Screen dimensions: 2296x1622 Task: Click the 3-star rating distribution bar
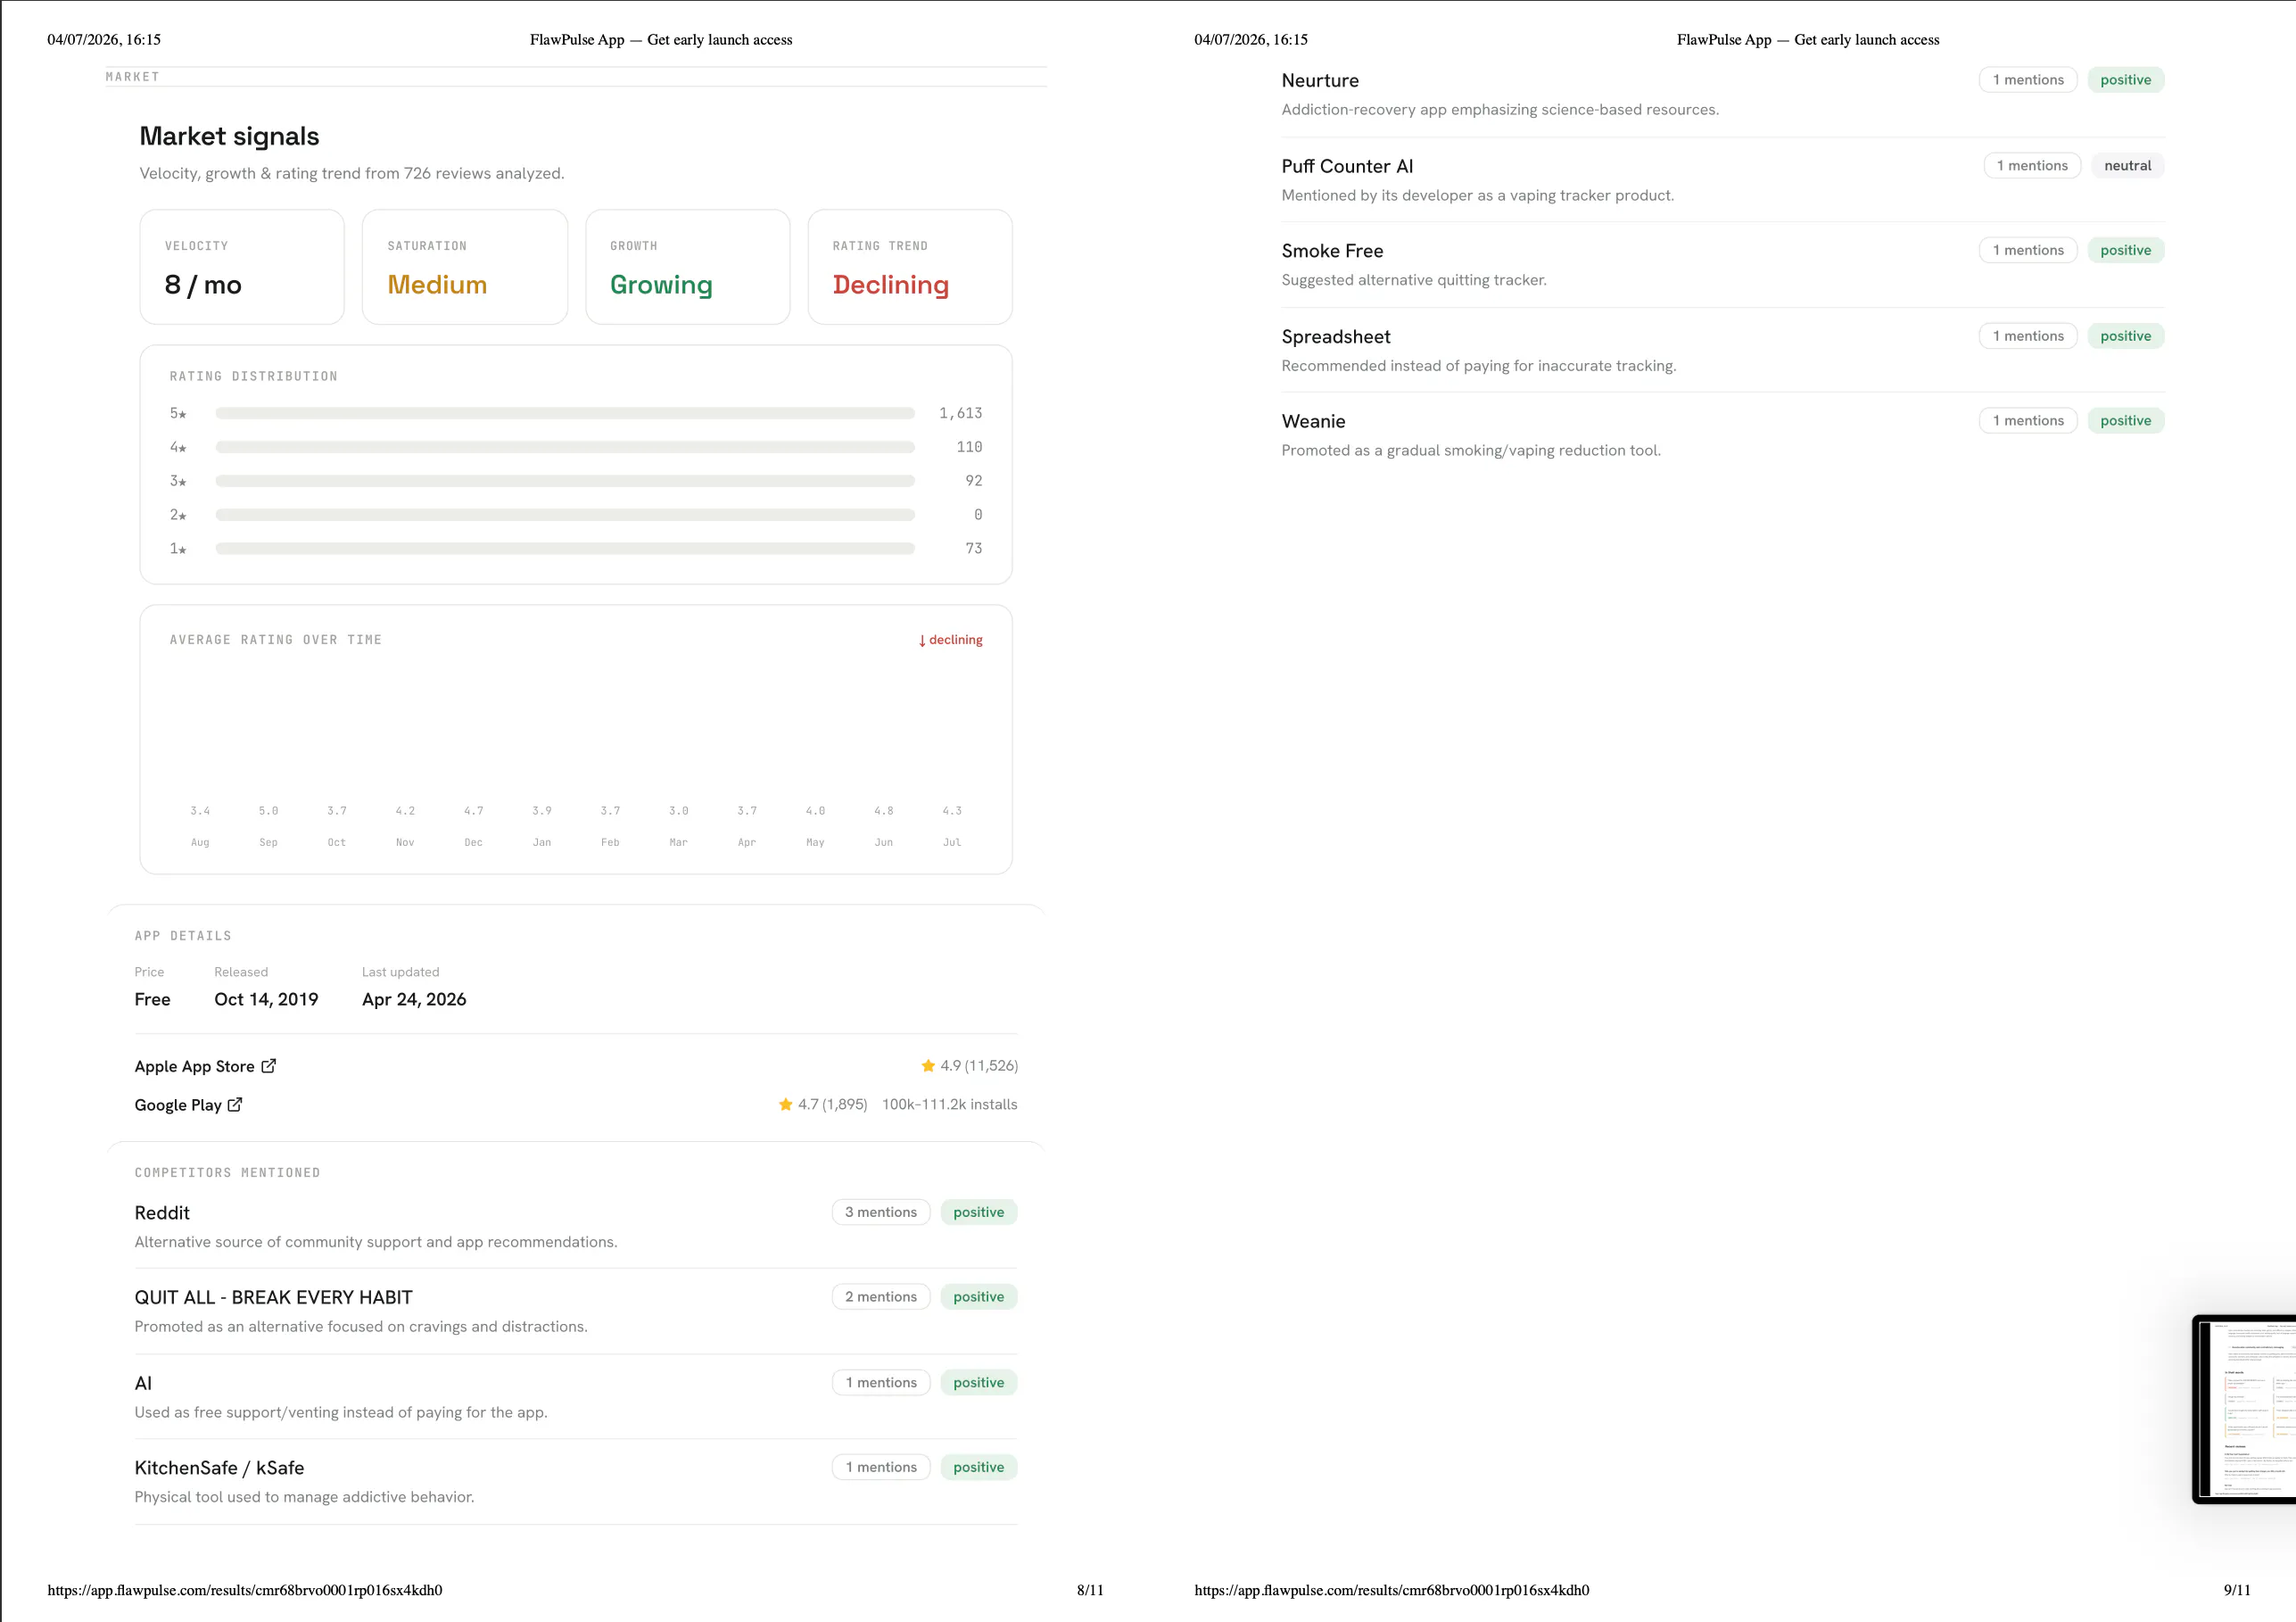(565, 481)
